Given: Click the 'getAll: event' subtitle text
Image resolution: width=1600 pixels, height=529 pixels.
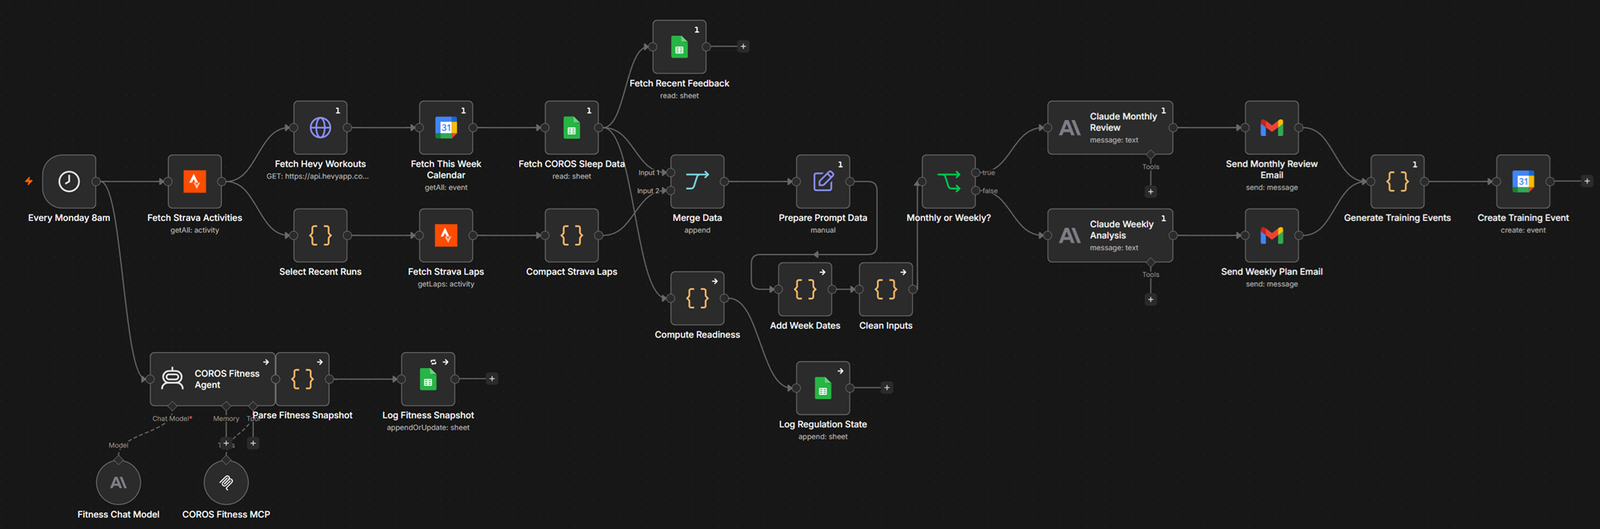Looking at the screenshot, I should pyautogui.click(x=446, y=187).
